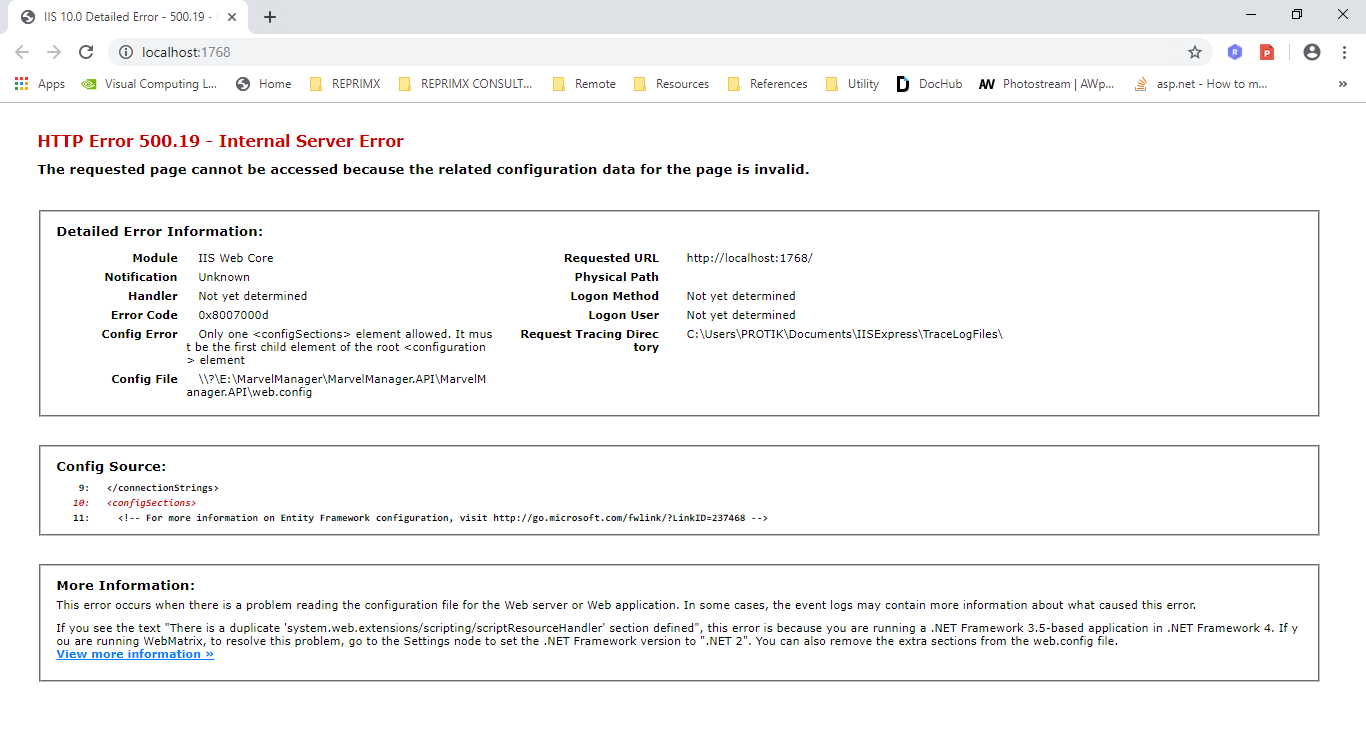Open the REPRIMX bookmark folder
Viewport: 1366px width, 738px height.
coord(345,84)
